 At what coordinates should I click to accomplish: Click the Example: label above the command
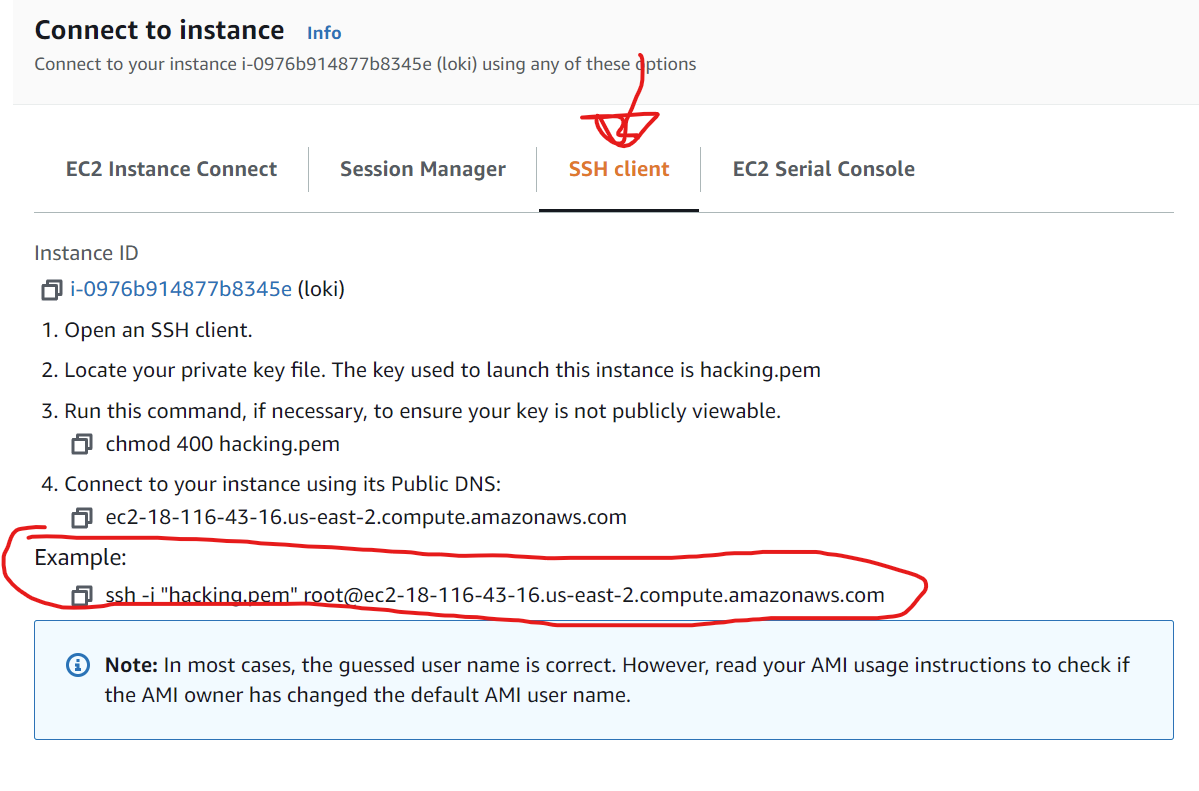pyautogui.click(x=71, y=556)
